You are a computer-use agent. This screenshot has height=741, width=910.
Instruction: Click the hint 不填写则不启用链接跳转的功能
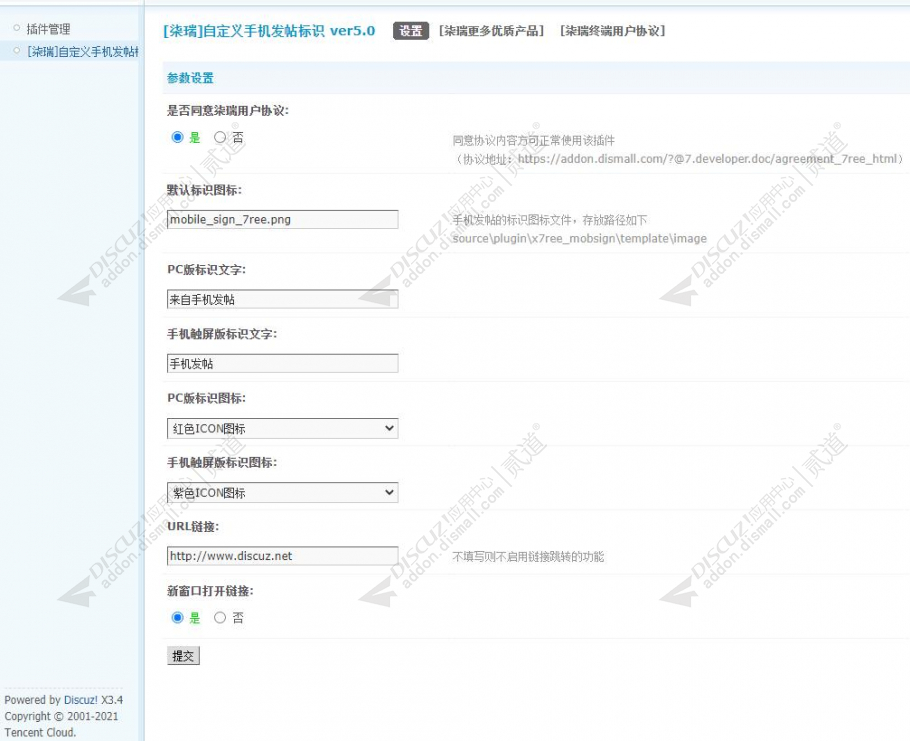point(528,557)
